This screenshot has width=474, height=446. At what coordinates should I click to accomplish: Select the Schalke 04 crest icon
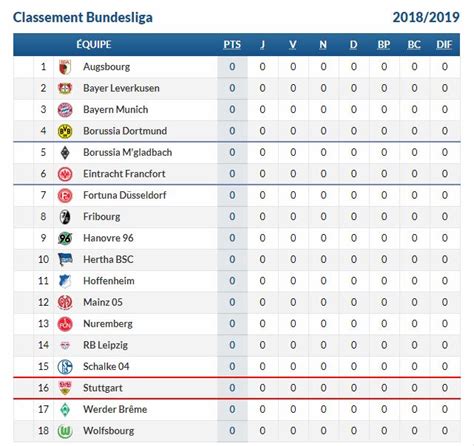(x=65, y=367)
